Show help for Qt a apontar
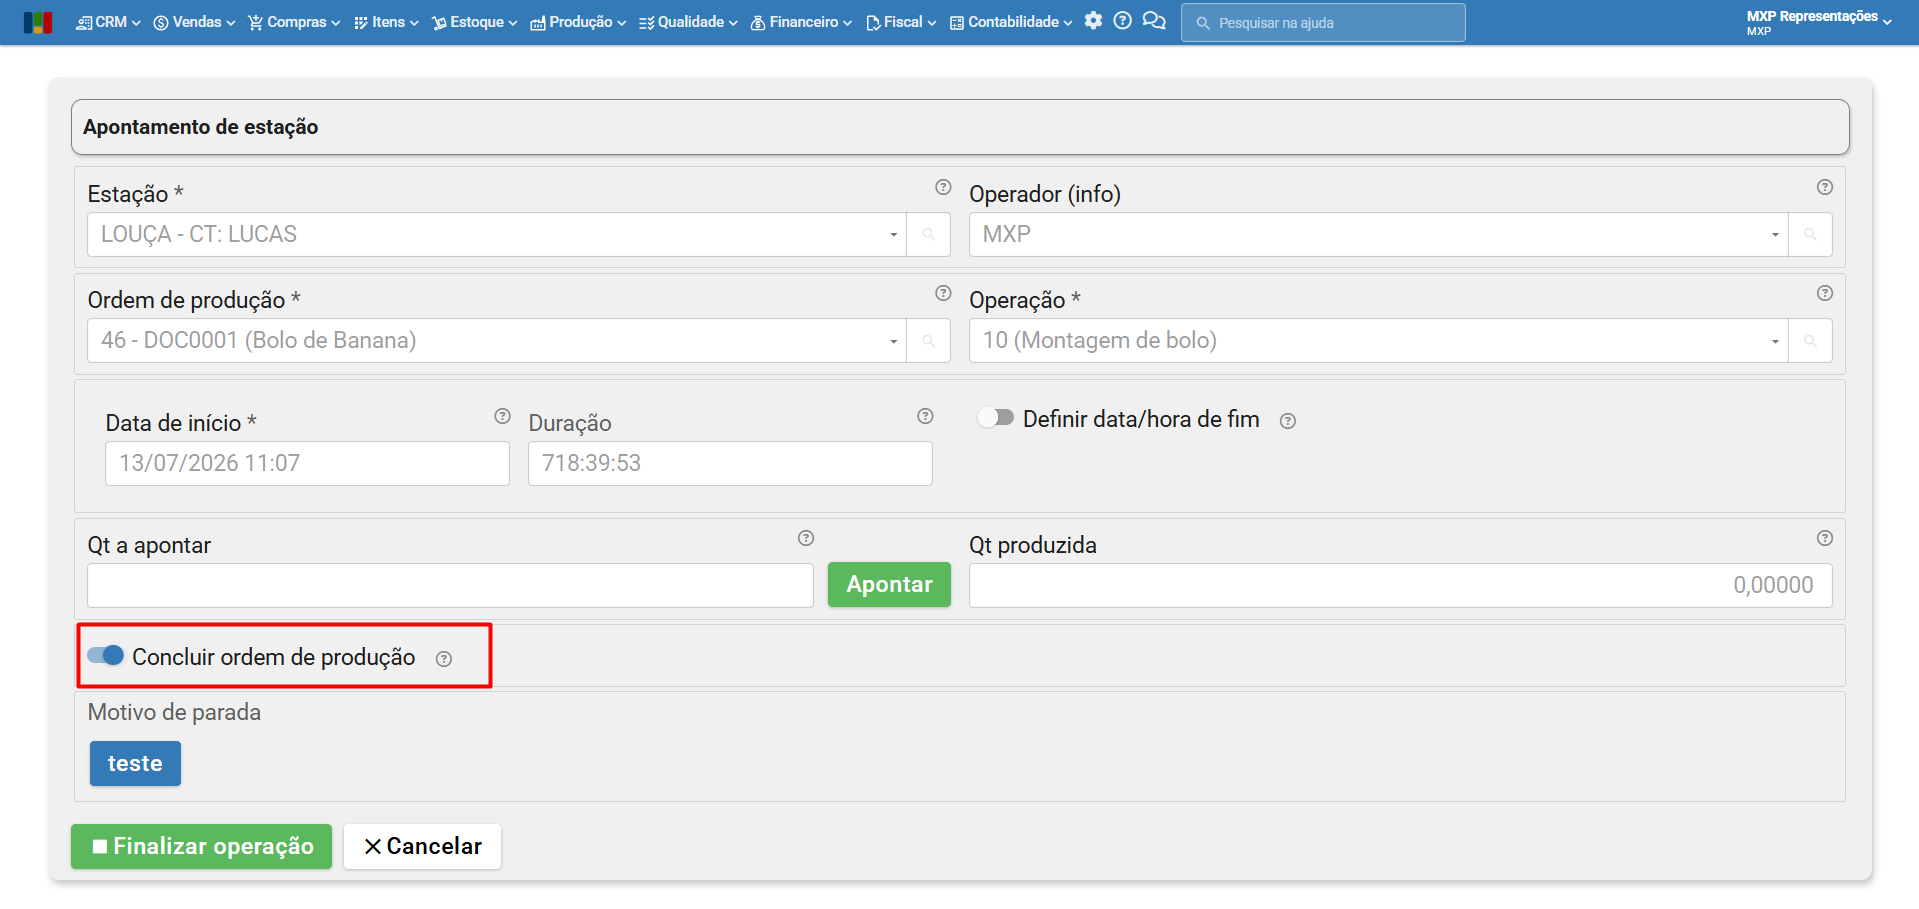The image size is (1919, 909). 806,538
